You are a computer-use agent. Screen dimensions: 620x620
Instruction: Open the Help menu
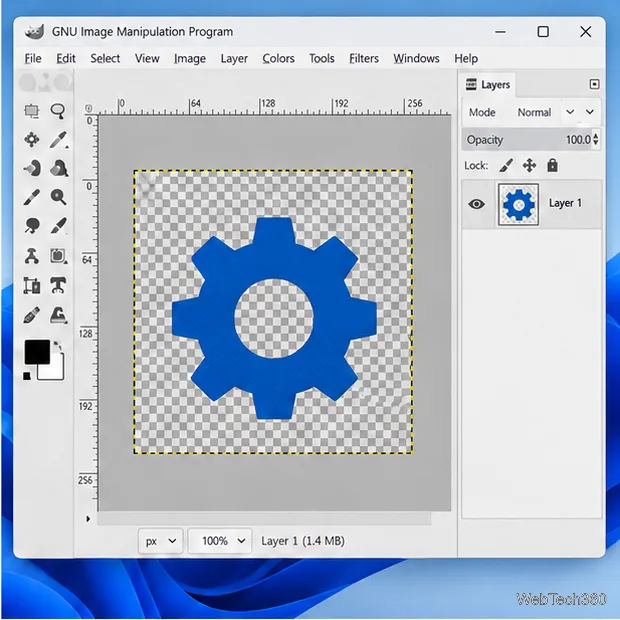tap(466, 59)
